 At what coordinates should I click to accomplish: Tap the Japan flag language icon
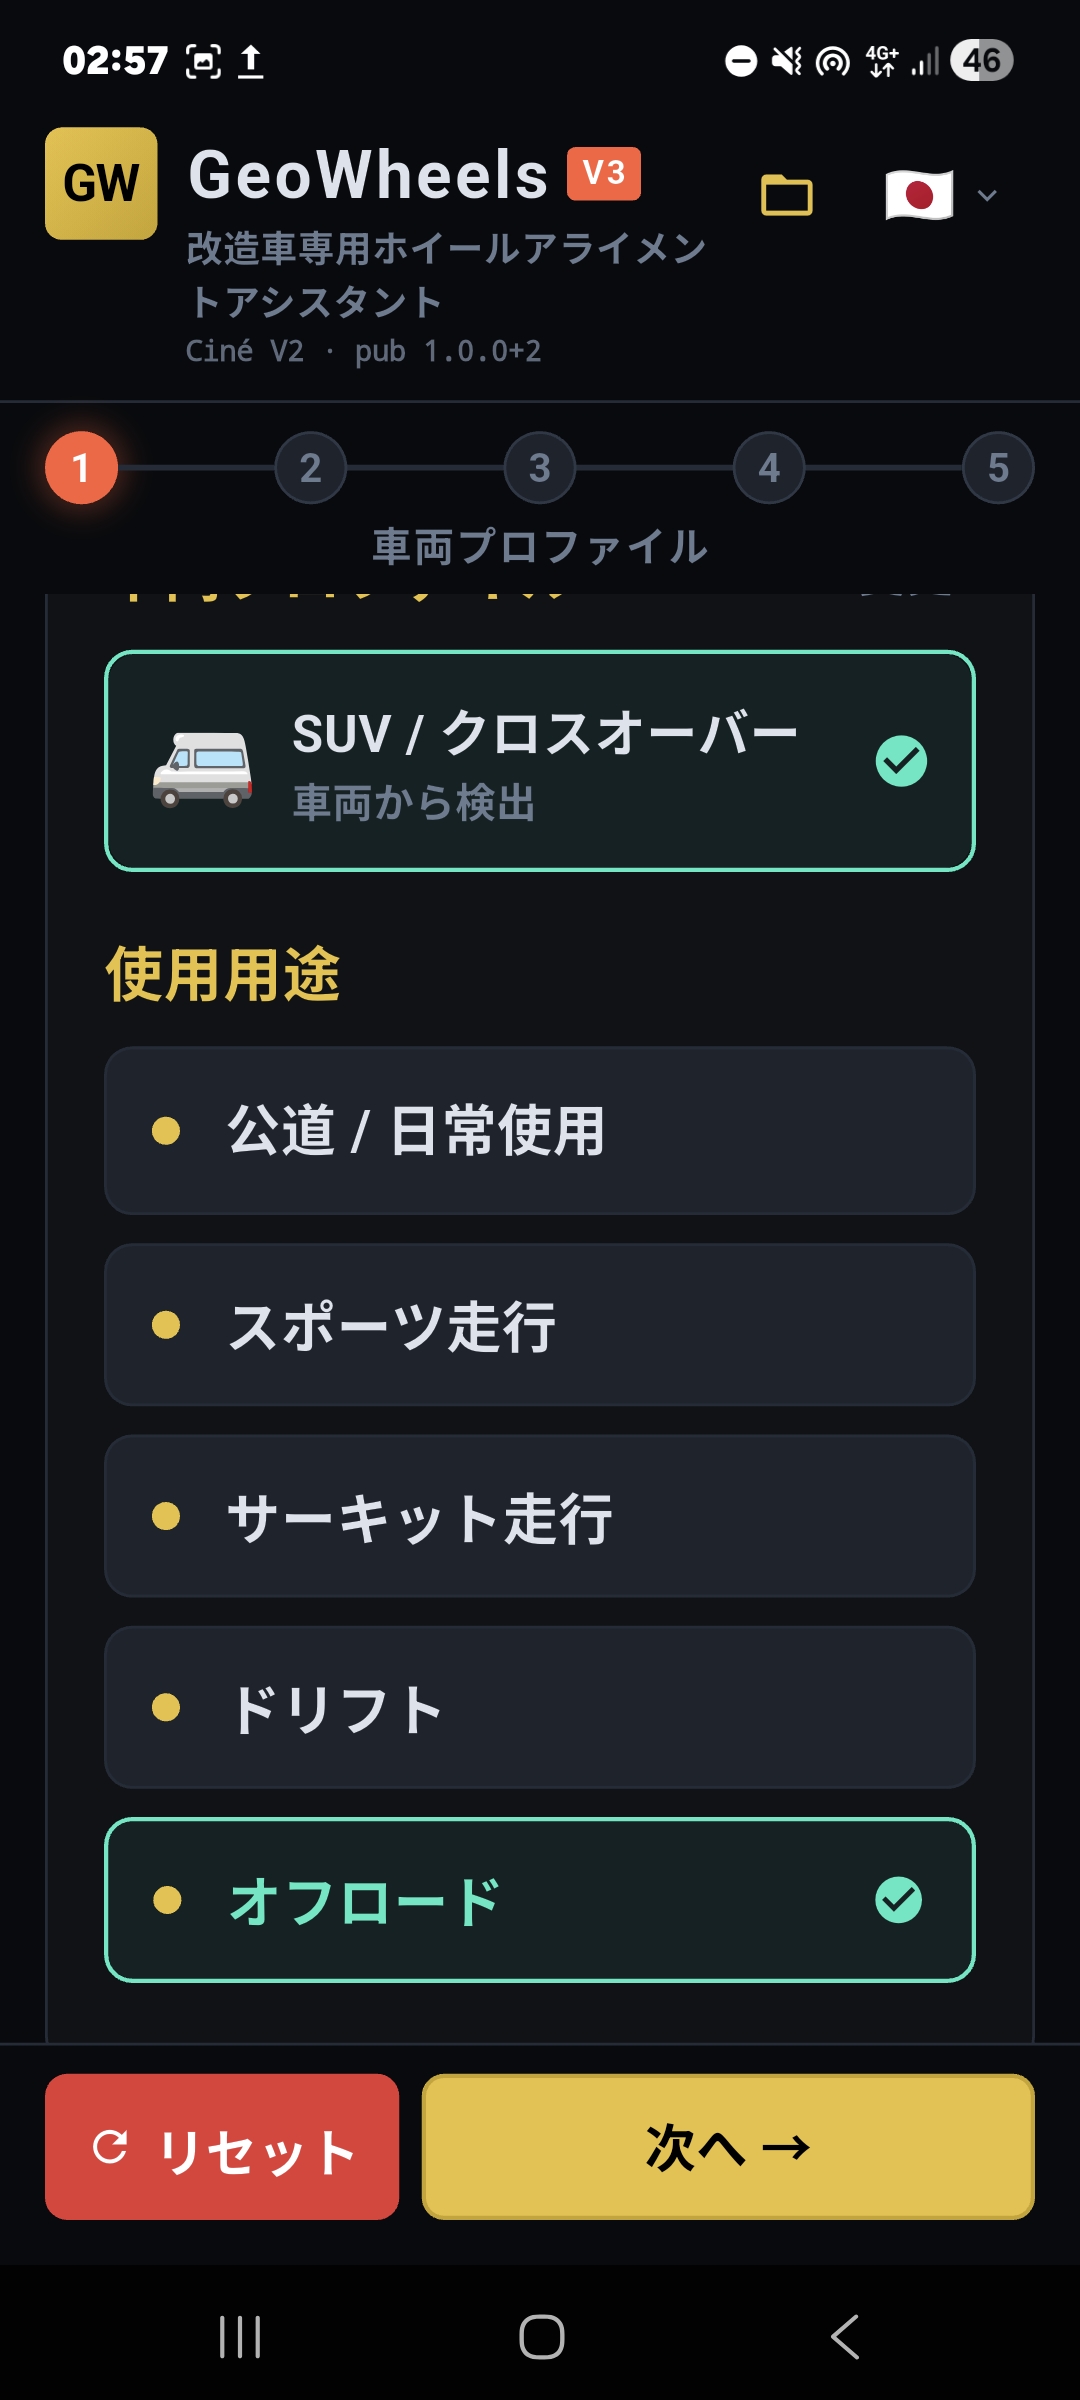point(919,195)
